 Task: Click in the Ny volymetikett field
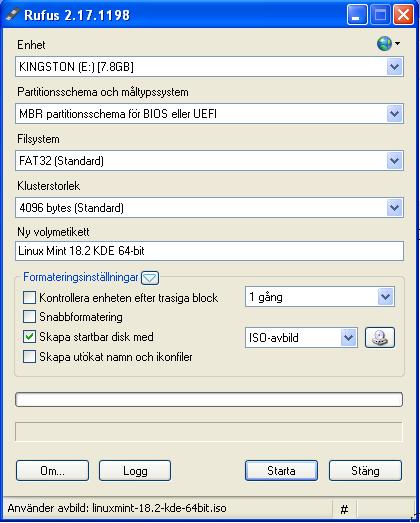(x=209, y=251)
